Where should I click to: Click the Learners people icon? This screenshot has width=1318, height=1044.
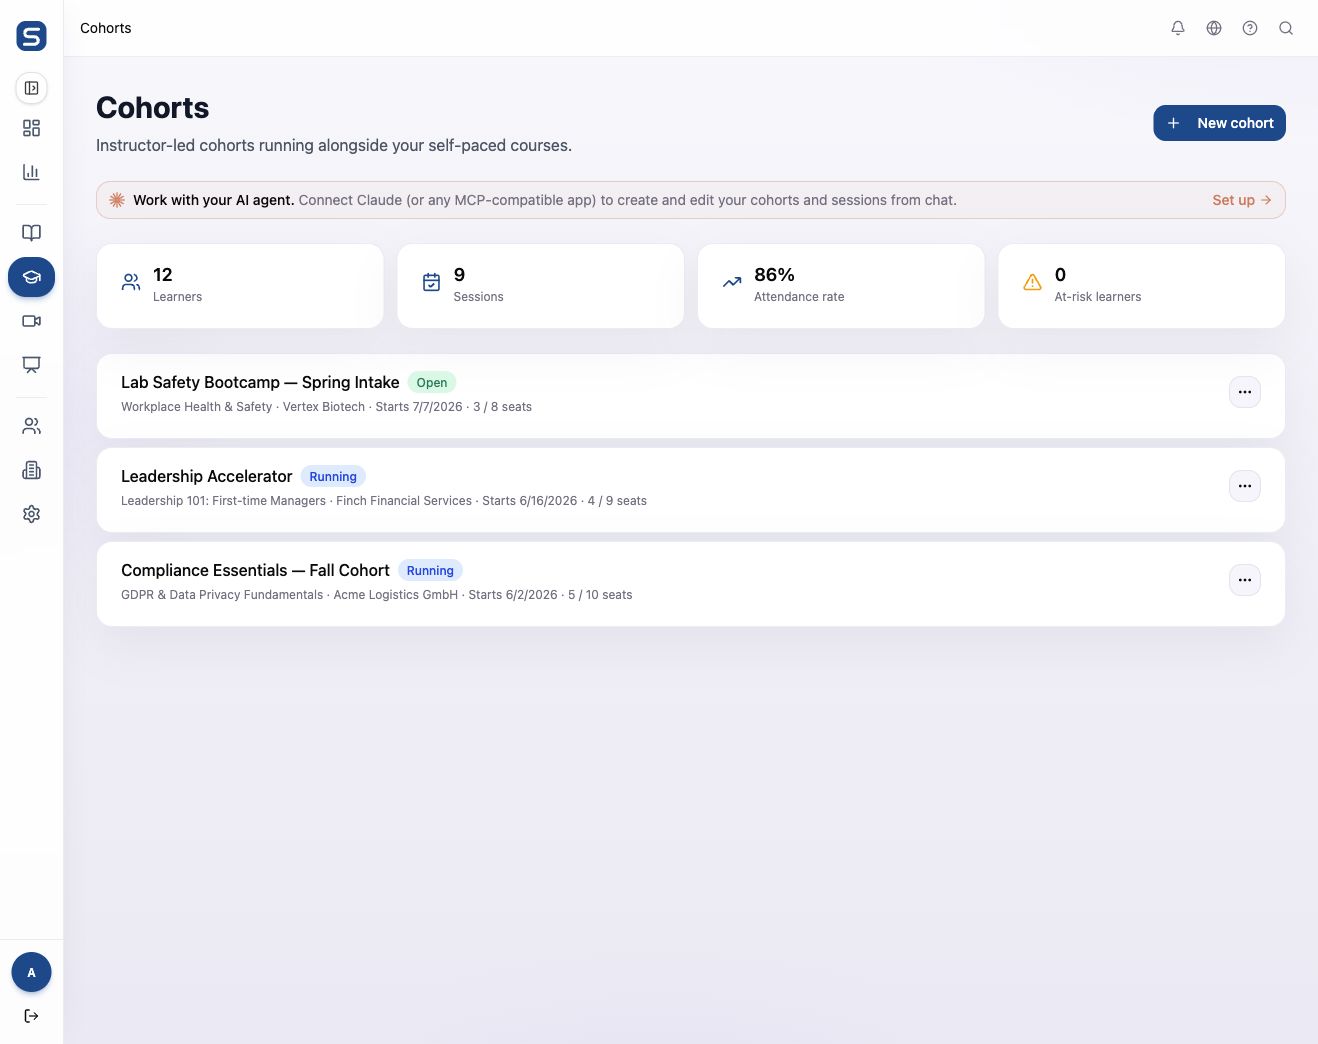click(x=131, y=283)
